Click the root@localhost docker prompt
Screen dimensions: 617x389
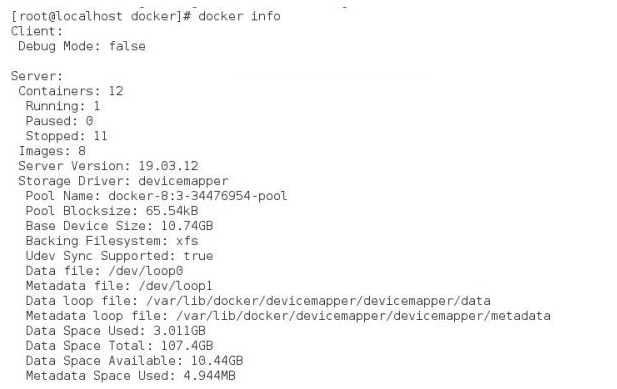pyautogui.click(x=101, y=16)
